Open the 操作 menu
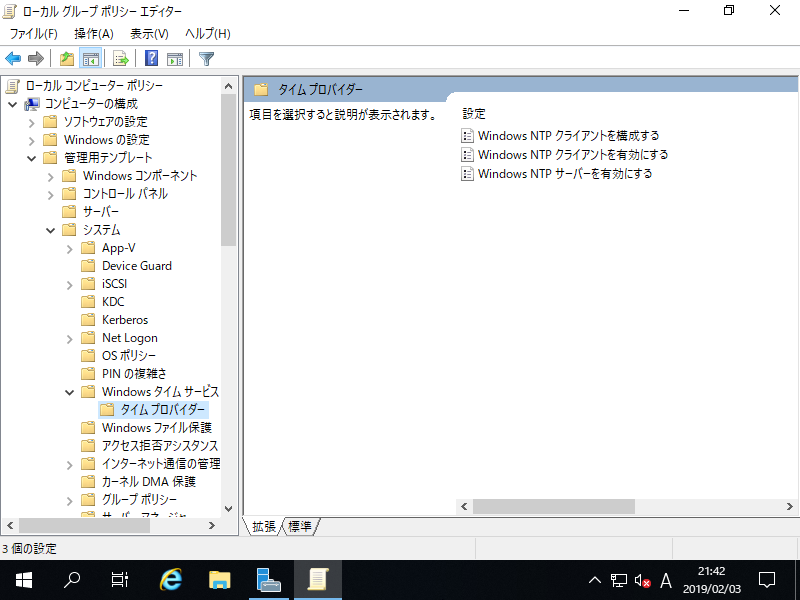This screenshot has height=600, width=800. tap(93, 33)
